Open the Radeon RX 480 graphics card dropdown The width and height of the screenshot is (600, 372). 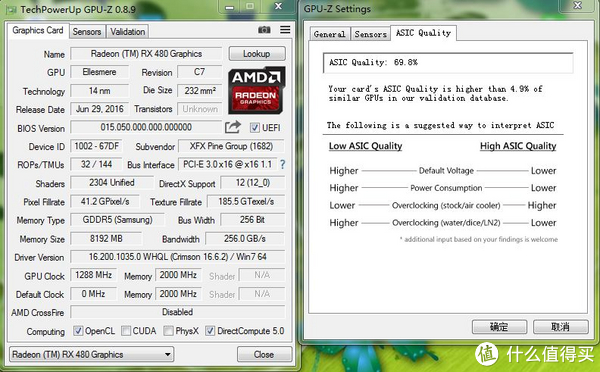point(91,354)
